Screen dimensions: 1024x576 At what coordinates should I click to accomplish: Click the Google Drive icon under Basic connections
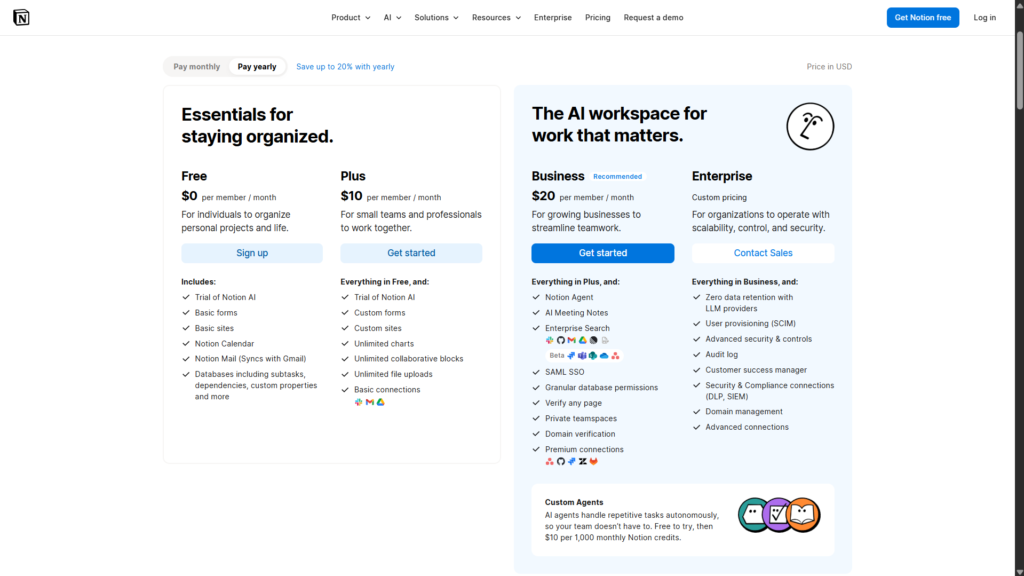[381, 402]
